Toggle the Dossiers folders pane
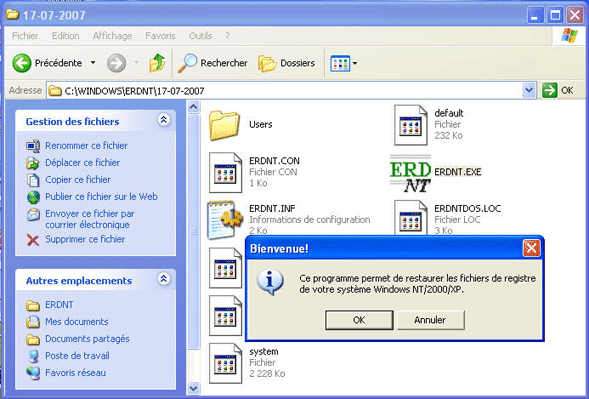The image size is (589, 399). pyautogui.click(x=287, y=63)
